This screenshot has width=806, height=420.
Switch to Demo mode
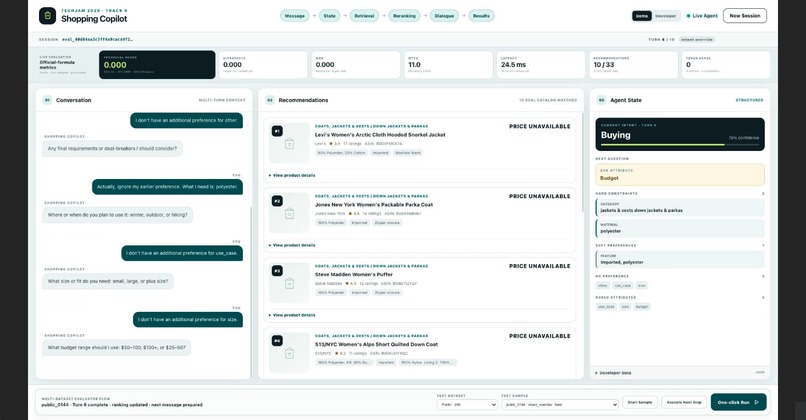tap(642, 16)
